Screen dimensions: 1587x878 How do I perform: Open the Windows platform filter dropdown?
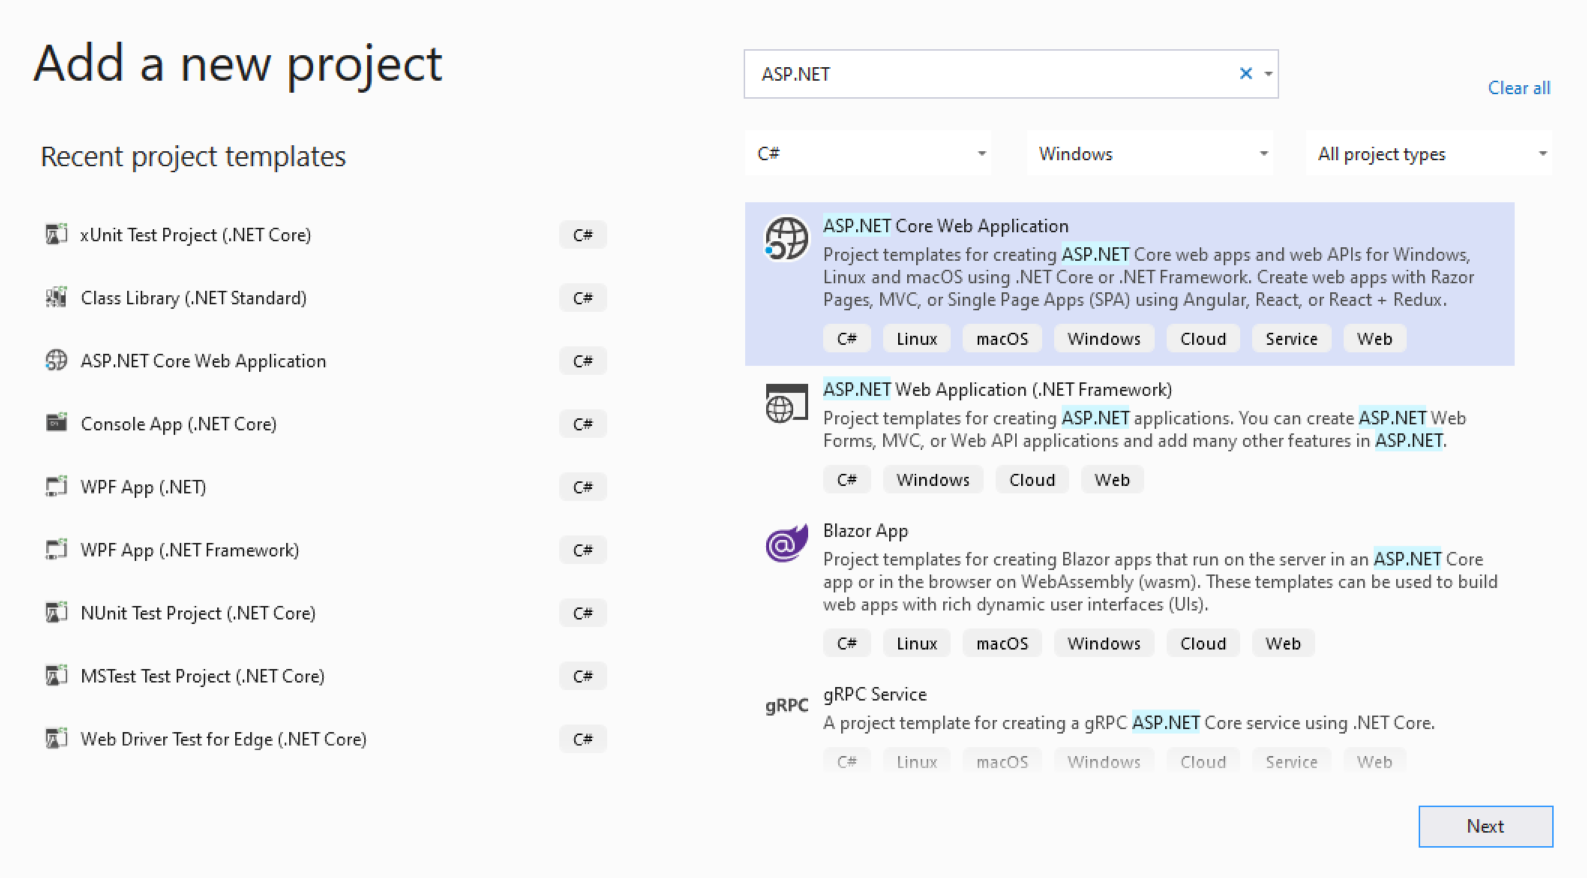[x=1149, y=153]
